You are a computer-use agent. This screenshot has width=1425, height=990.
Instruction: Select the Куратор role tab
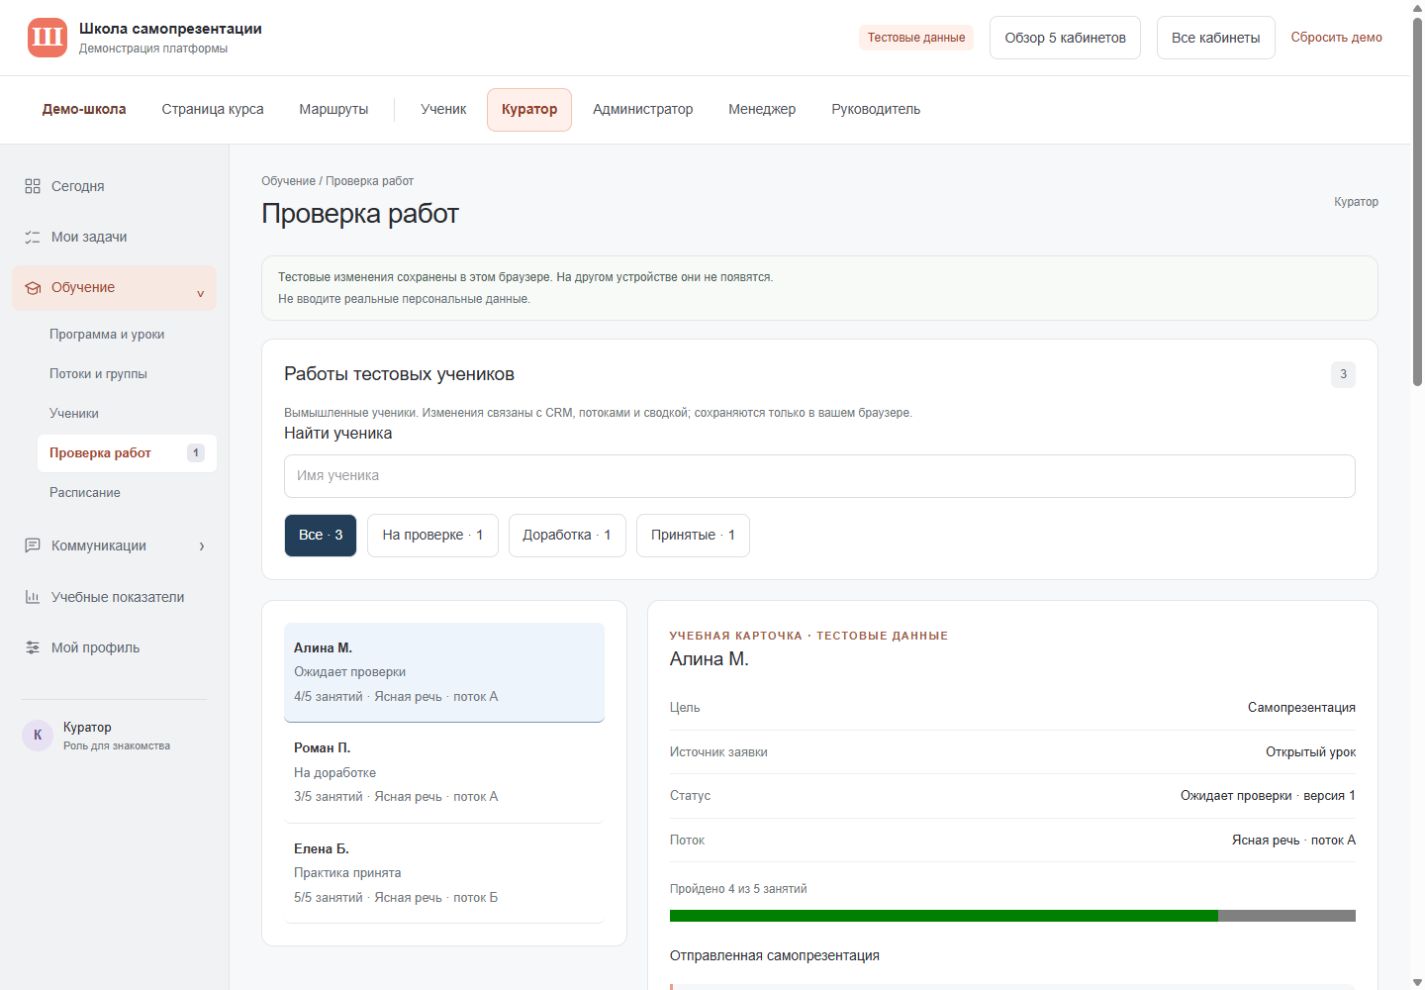click(x=529, y=110)
